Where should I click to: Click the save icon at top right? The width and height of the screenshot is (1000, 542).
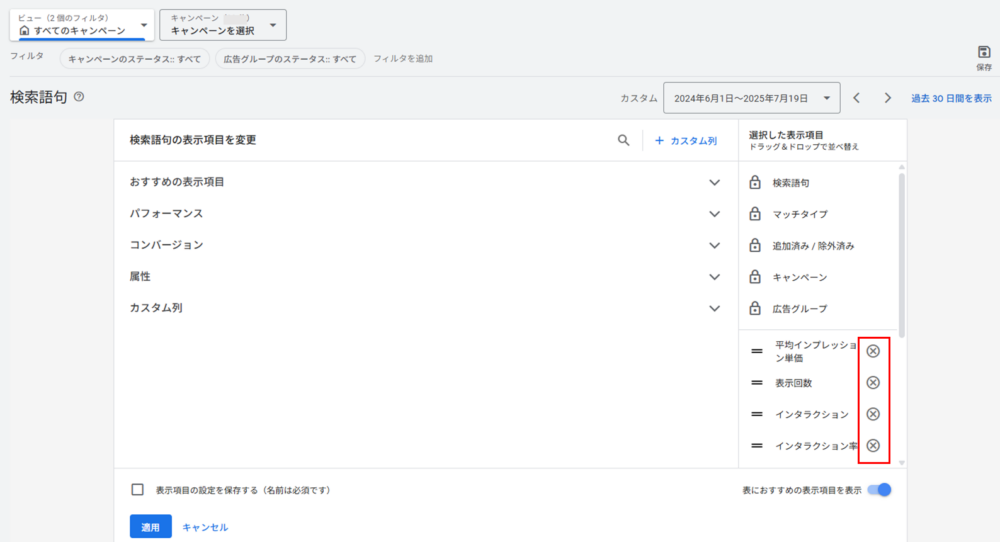[x=983, y=52]
